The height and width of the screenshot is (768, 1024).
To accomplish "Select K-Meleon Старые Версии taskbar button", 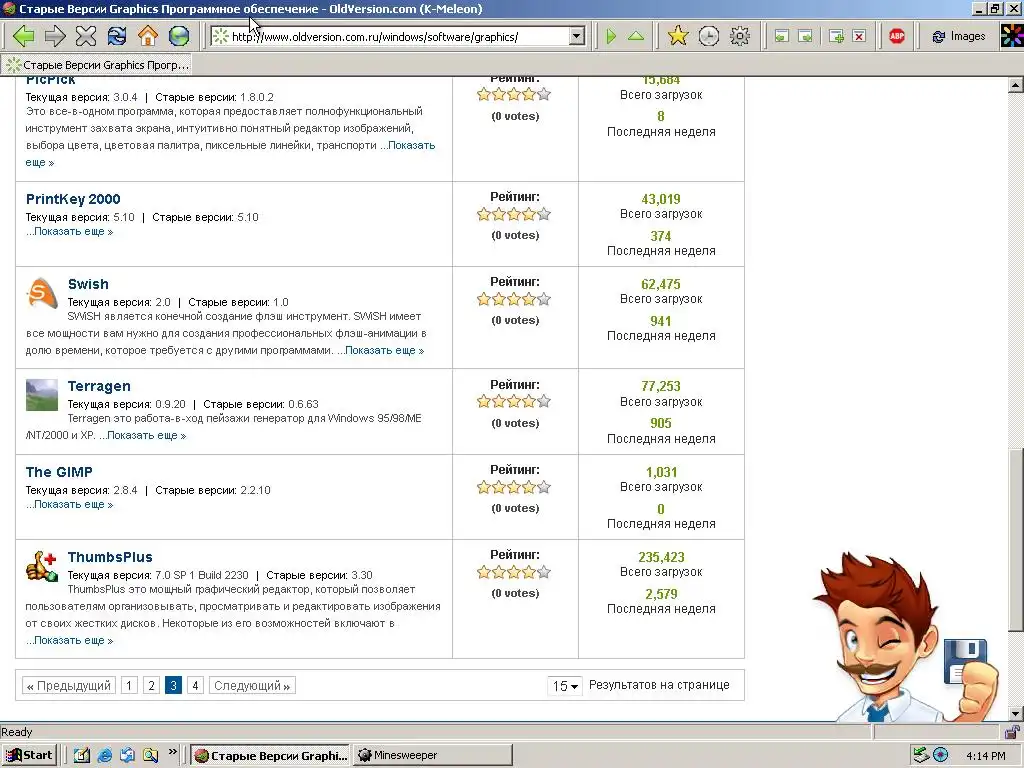I will [x=271, y=756].
